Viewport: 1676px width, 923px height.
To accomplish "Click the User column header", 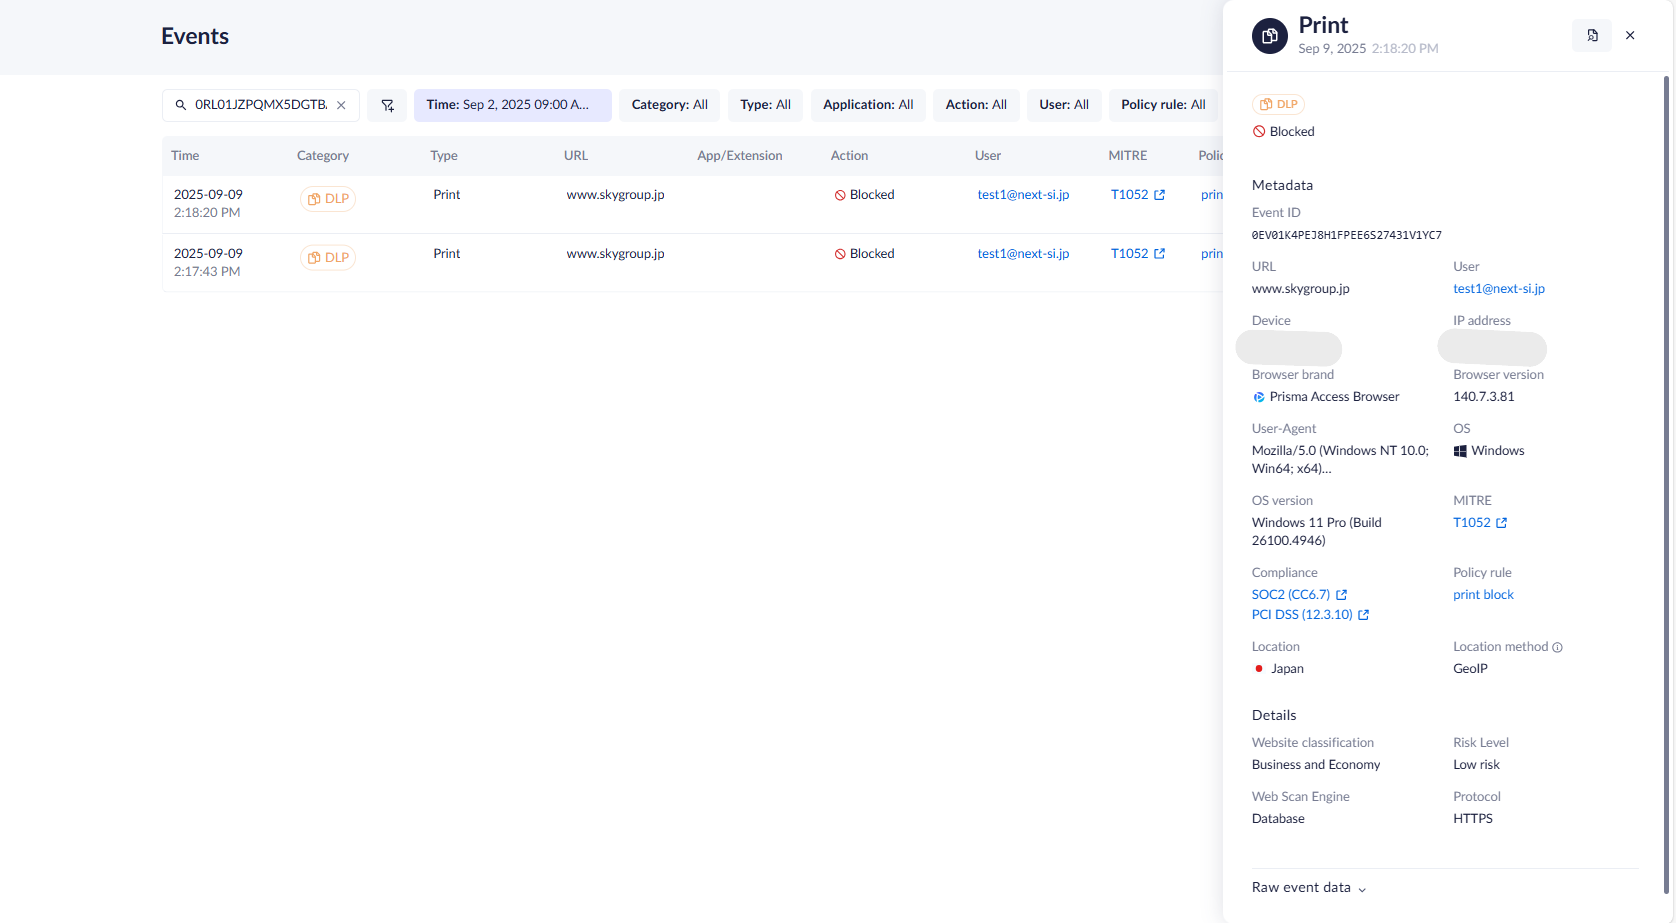I will 987,156.
